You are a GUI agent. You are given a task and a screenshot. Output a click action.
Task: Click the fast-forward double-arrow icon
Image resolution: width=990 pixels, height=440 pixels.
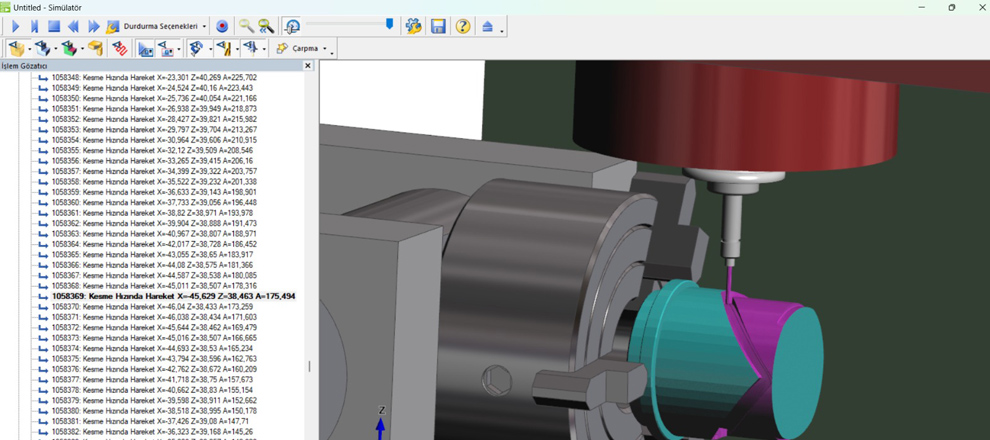[94, 26]
